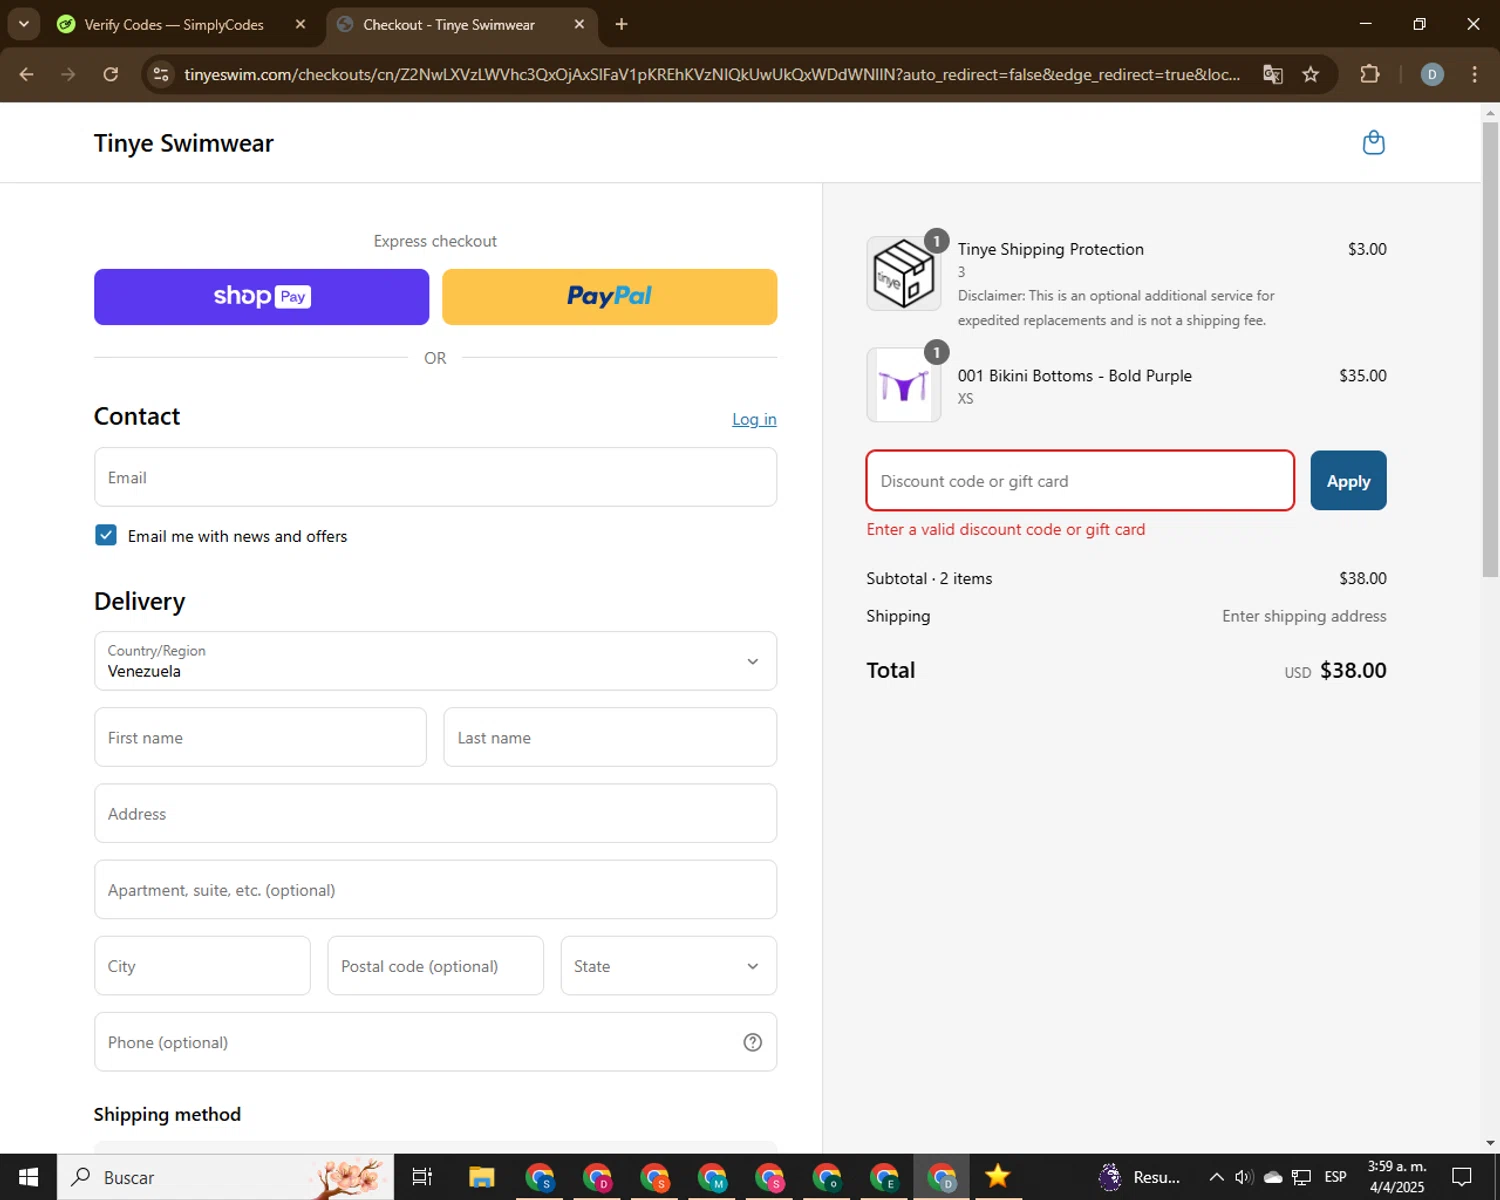Close the Verify Codes tab
1500x1200 pixels.
coord(300,24)
